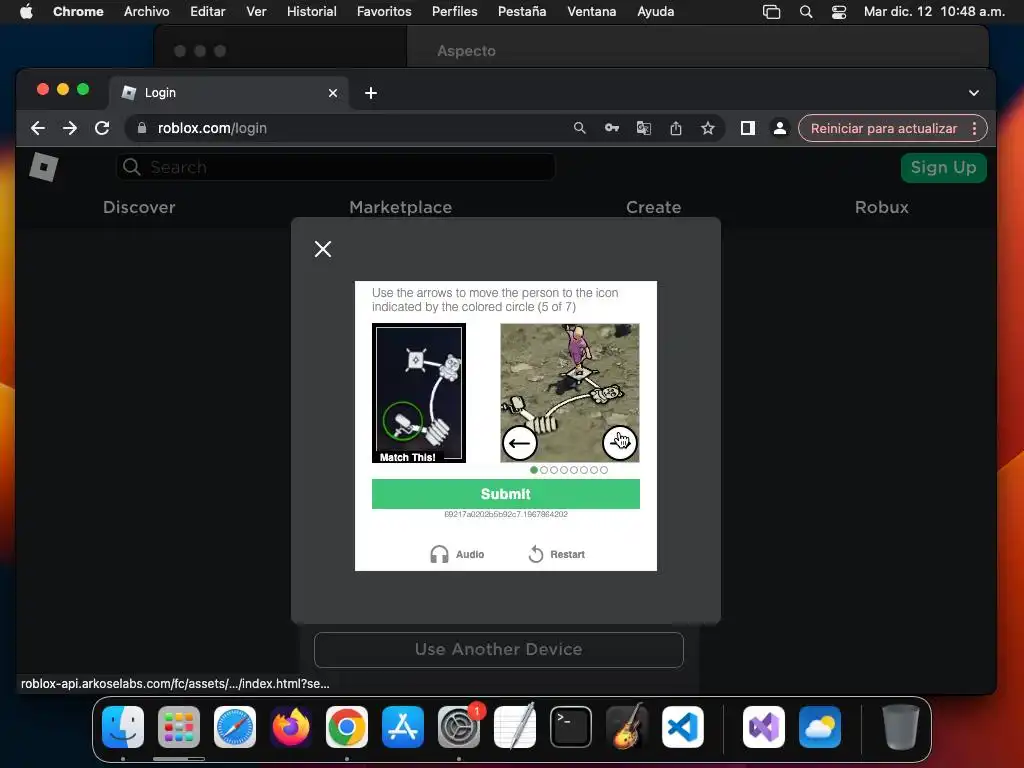Viewport: 1024px width, 768px height.
Task: Bookmark this page with the star icon
Action: pyautogui.click(x=708, y=128)
